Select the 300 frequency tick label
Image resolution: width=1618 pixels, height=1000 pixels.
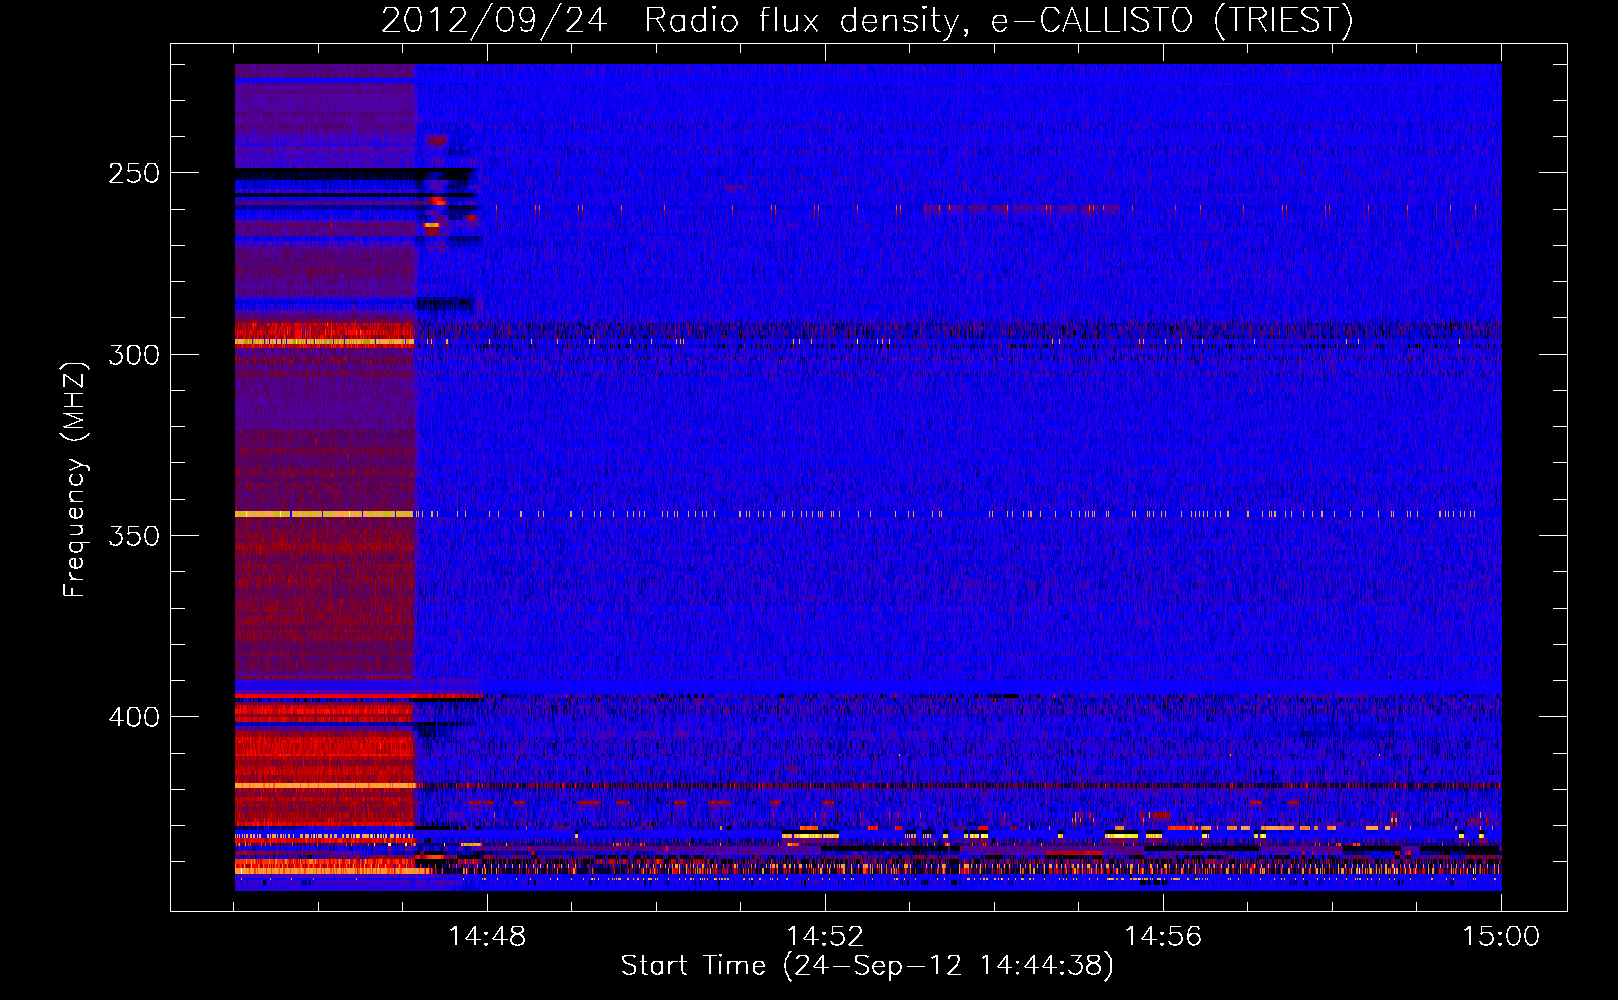[134, 355]
